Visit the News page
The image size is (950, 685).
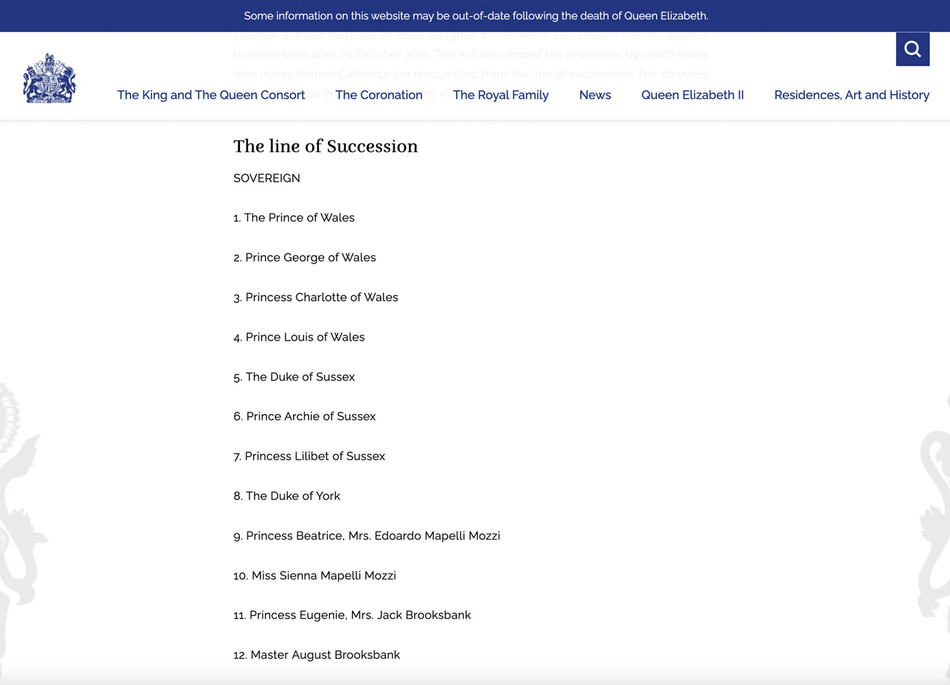click(x=595, y=95)
